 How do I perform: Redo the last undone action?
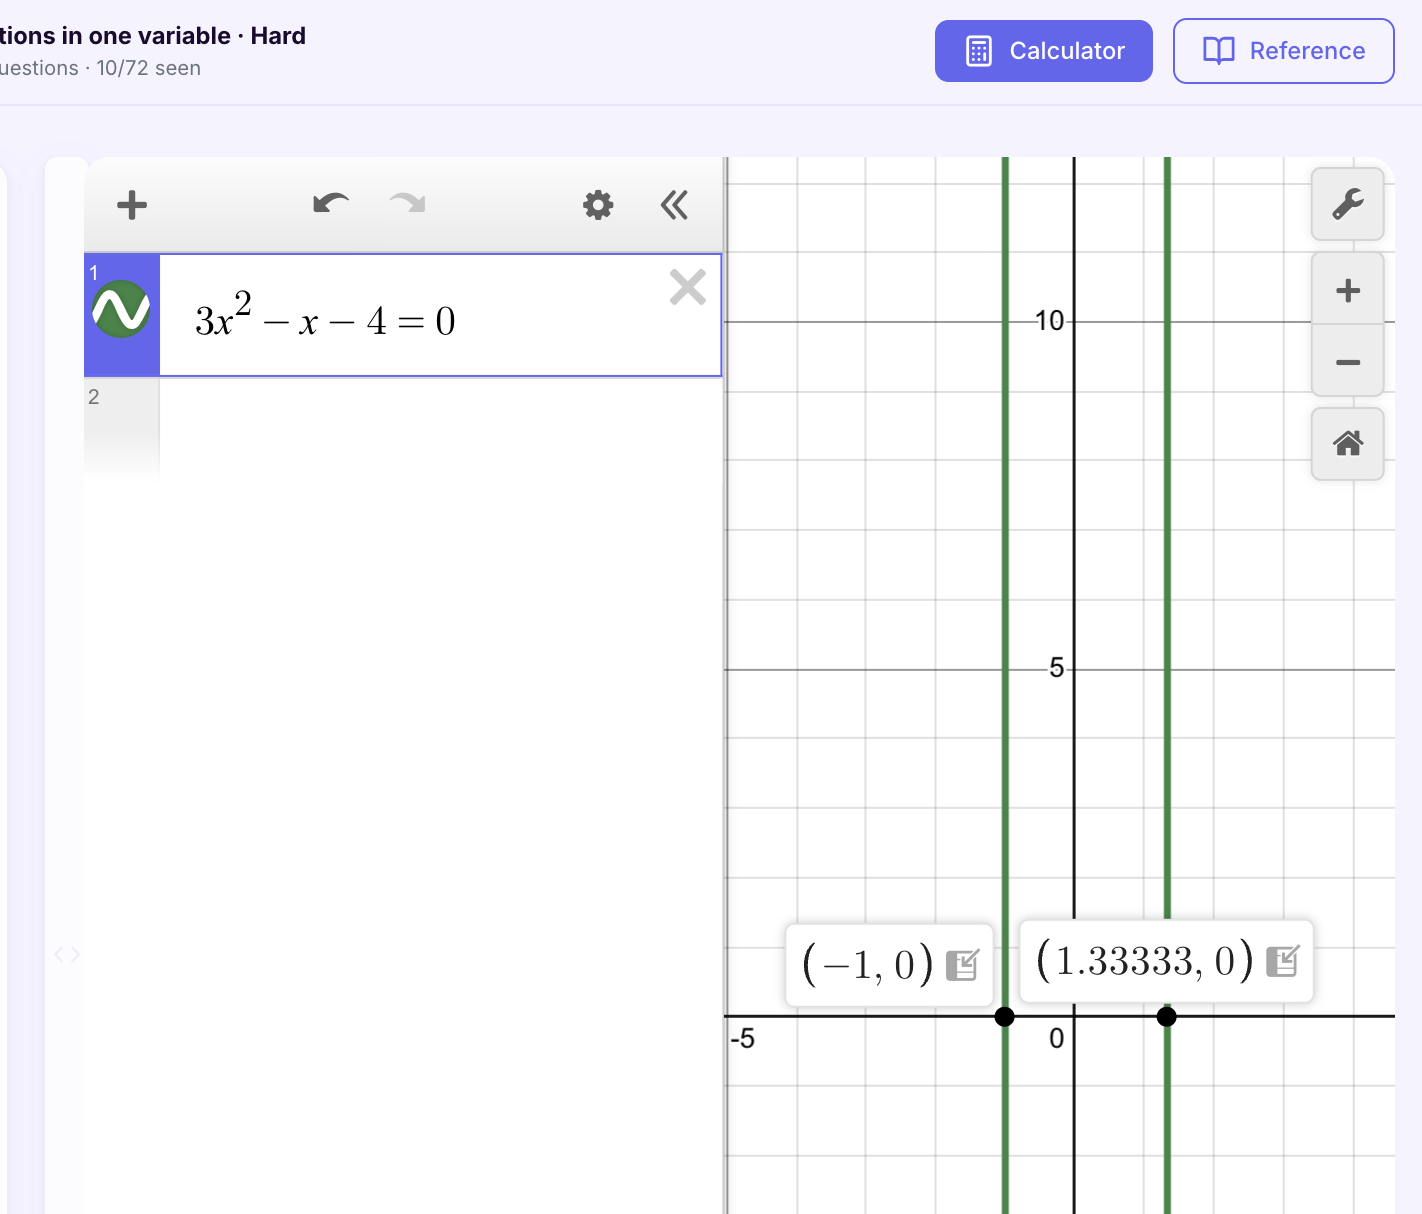(406, 203)
